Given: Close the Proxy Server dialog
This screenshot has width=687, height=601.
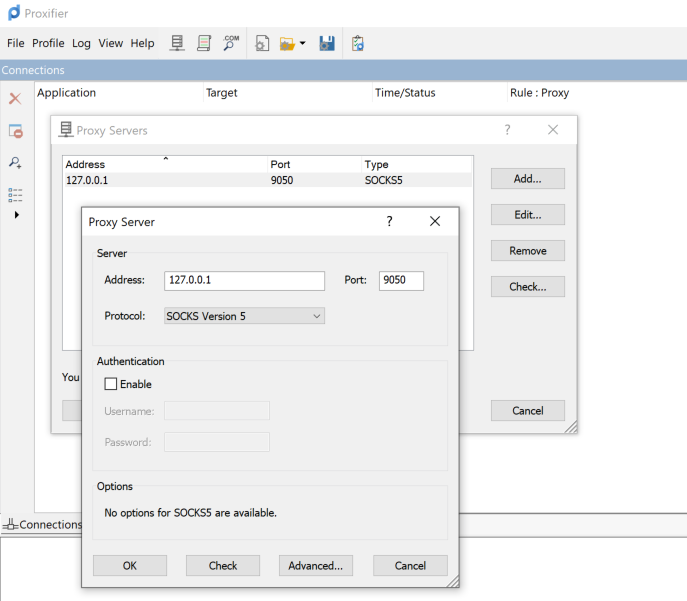Looking at the screenshot, I should (435, 221).
